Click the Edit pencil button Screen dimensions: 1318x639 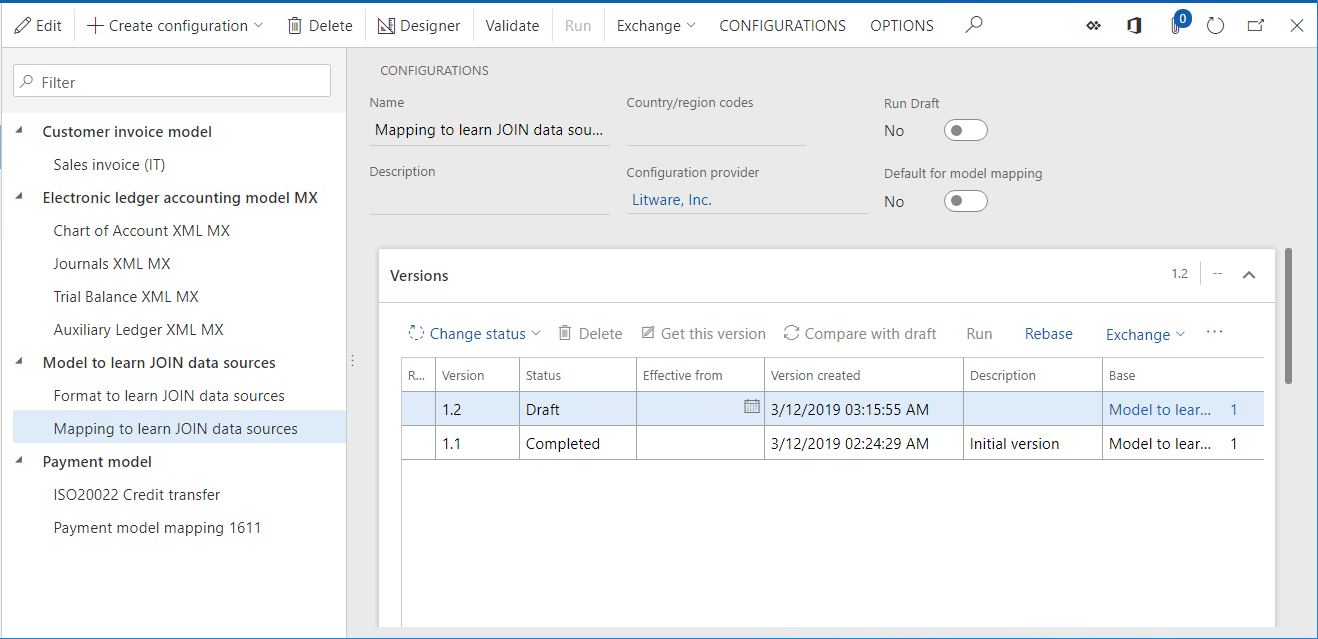(38, 26)
